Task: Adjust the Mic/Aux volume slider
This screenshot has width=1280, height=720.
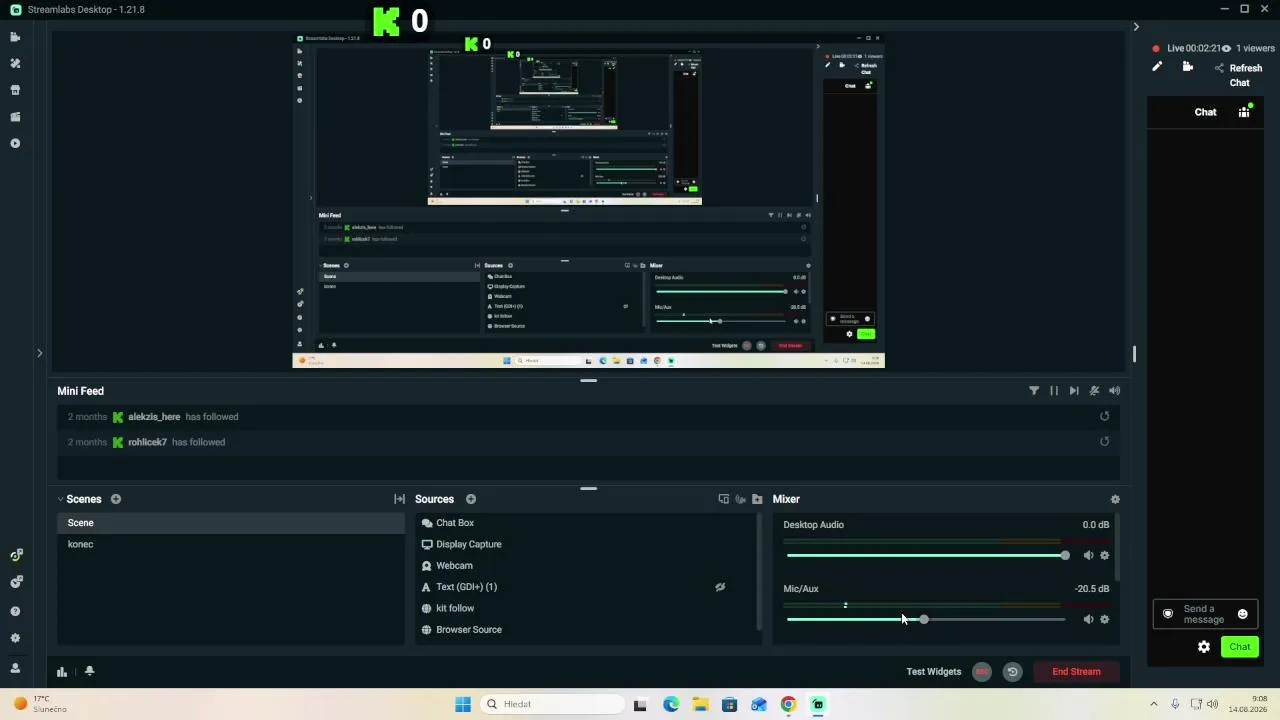Action: 926,619
